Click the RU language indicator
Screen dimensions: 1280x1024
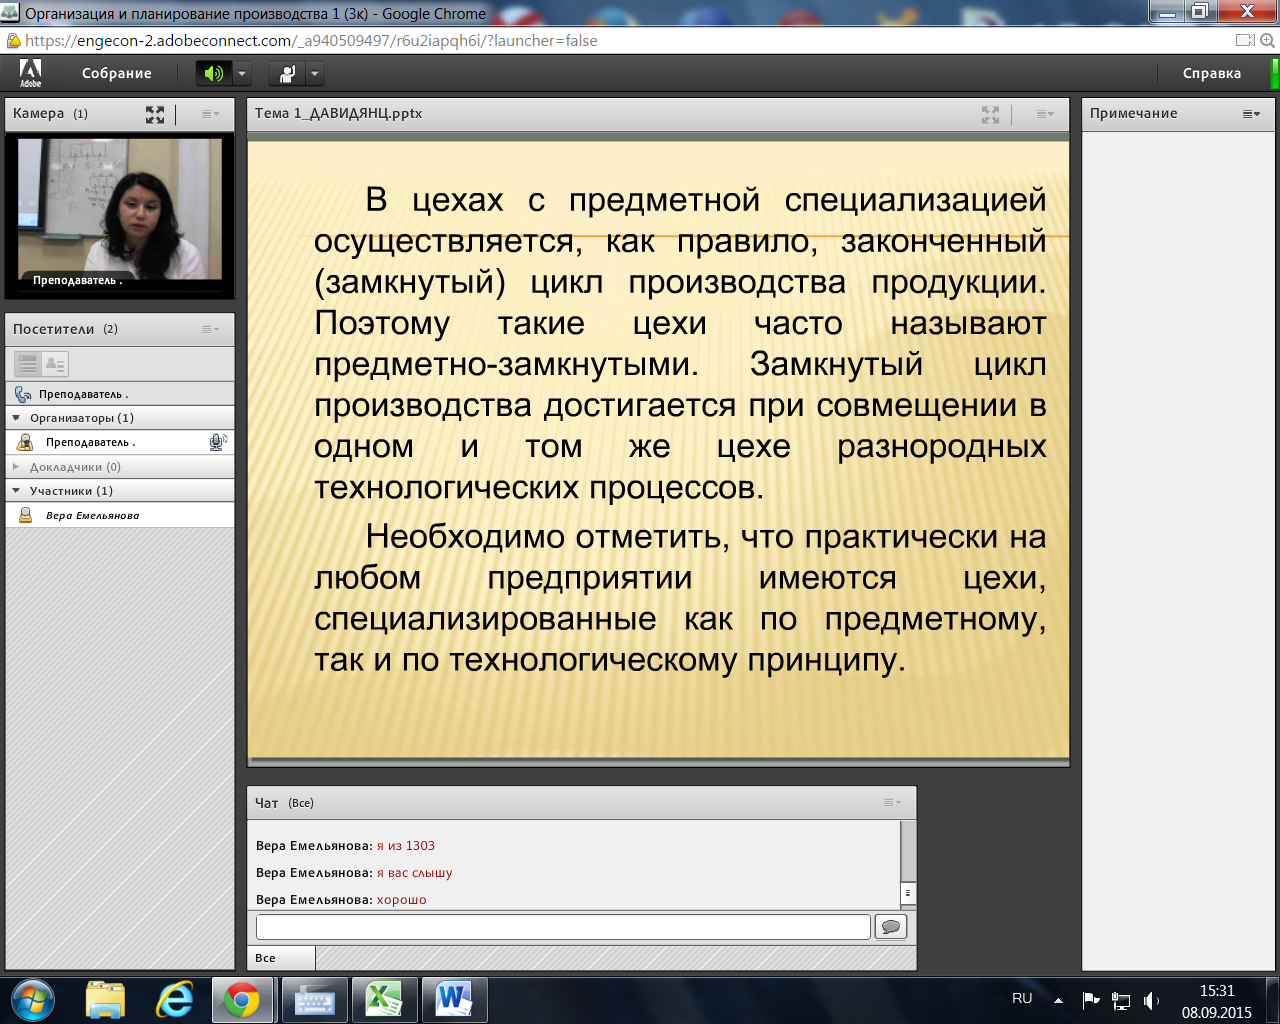pyautogui.click(x=1022, y=998)
